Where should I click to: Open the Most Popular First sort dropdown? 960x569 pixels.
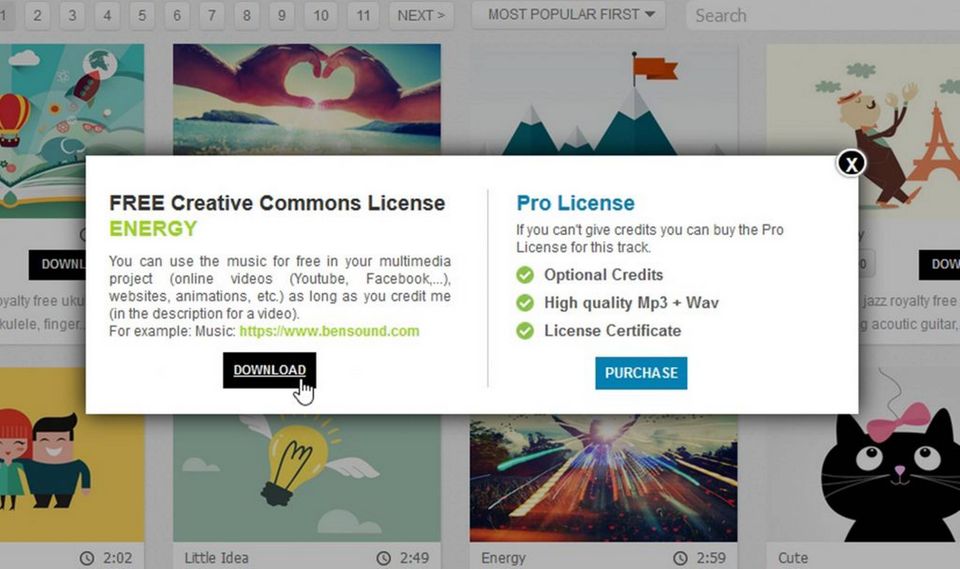pyautogui.click(x=575, y=15)
